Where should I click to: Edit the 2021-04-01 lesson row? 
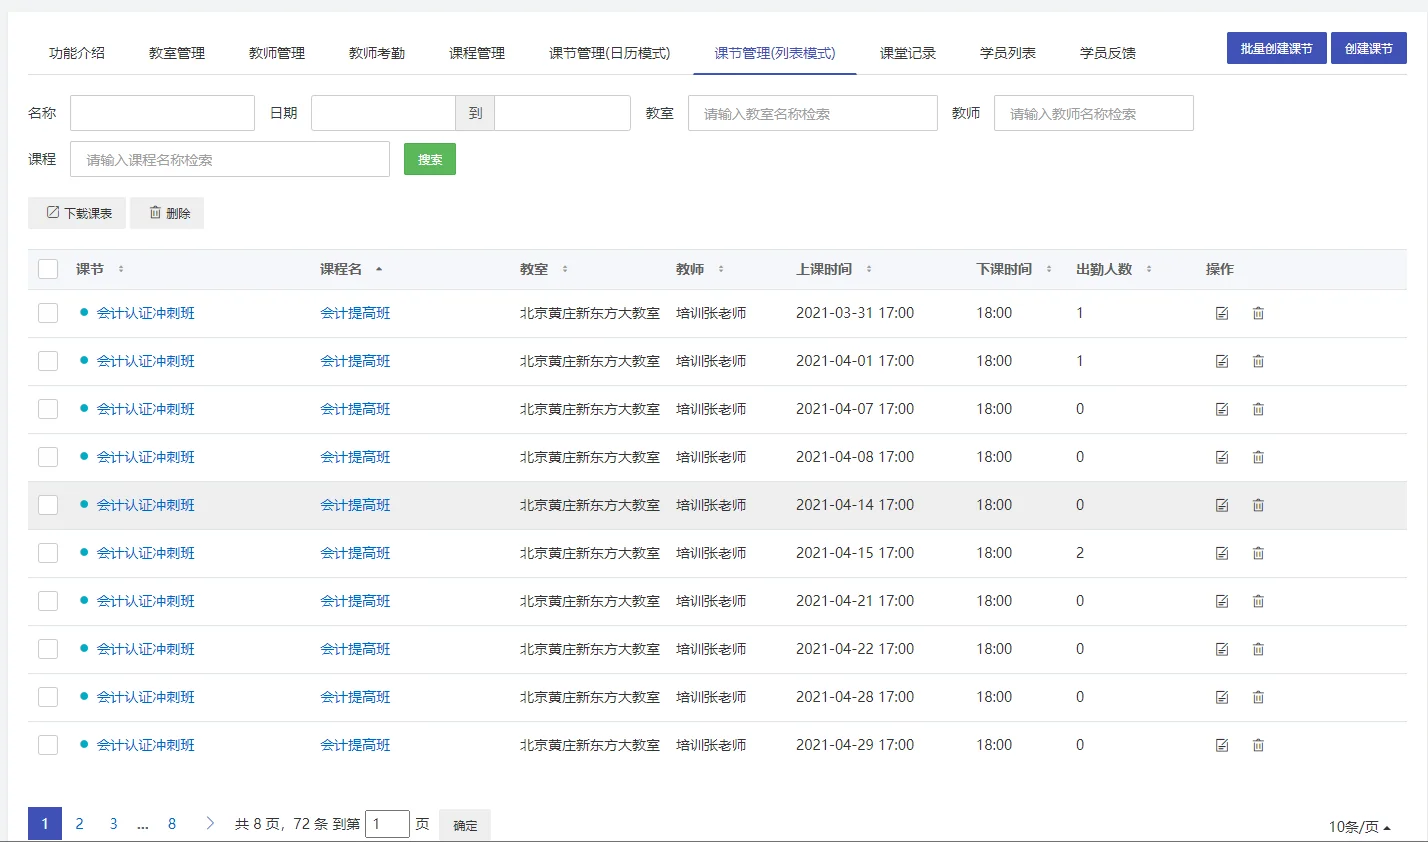[x=1222, y=361]
